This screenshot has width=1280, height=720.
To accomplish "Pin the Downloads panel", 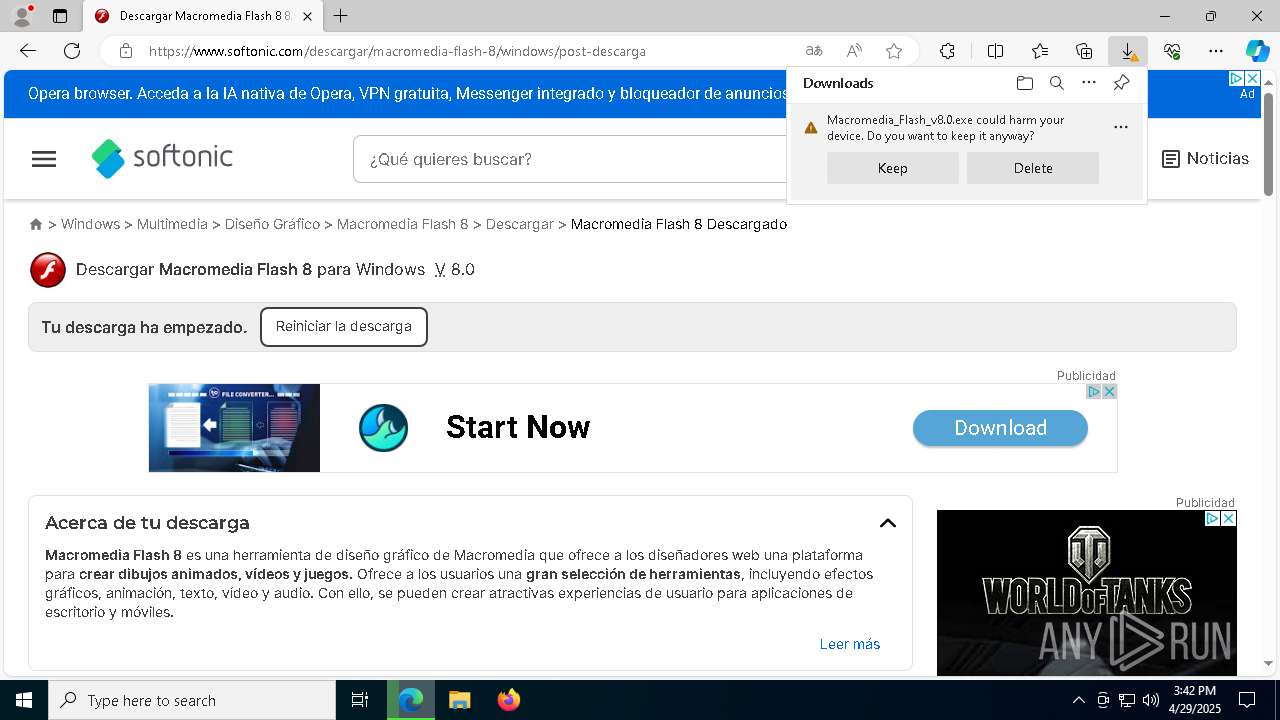I will pyautogui.click(x=1121, y=83).
